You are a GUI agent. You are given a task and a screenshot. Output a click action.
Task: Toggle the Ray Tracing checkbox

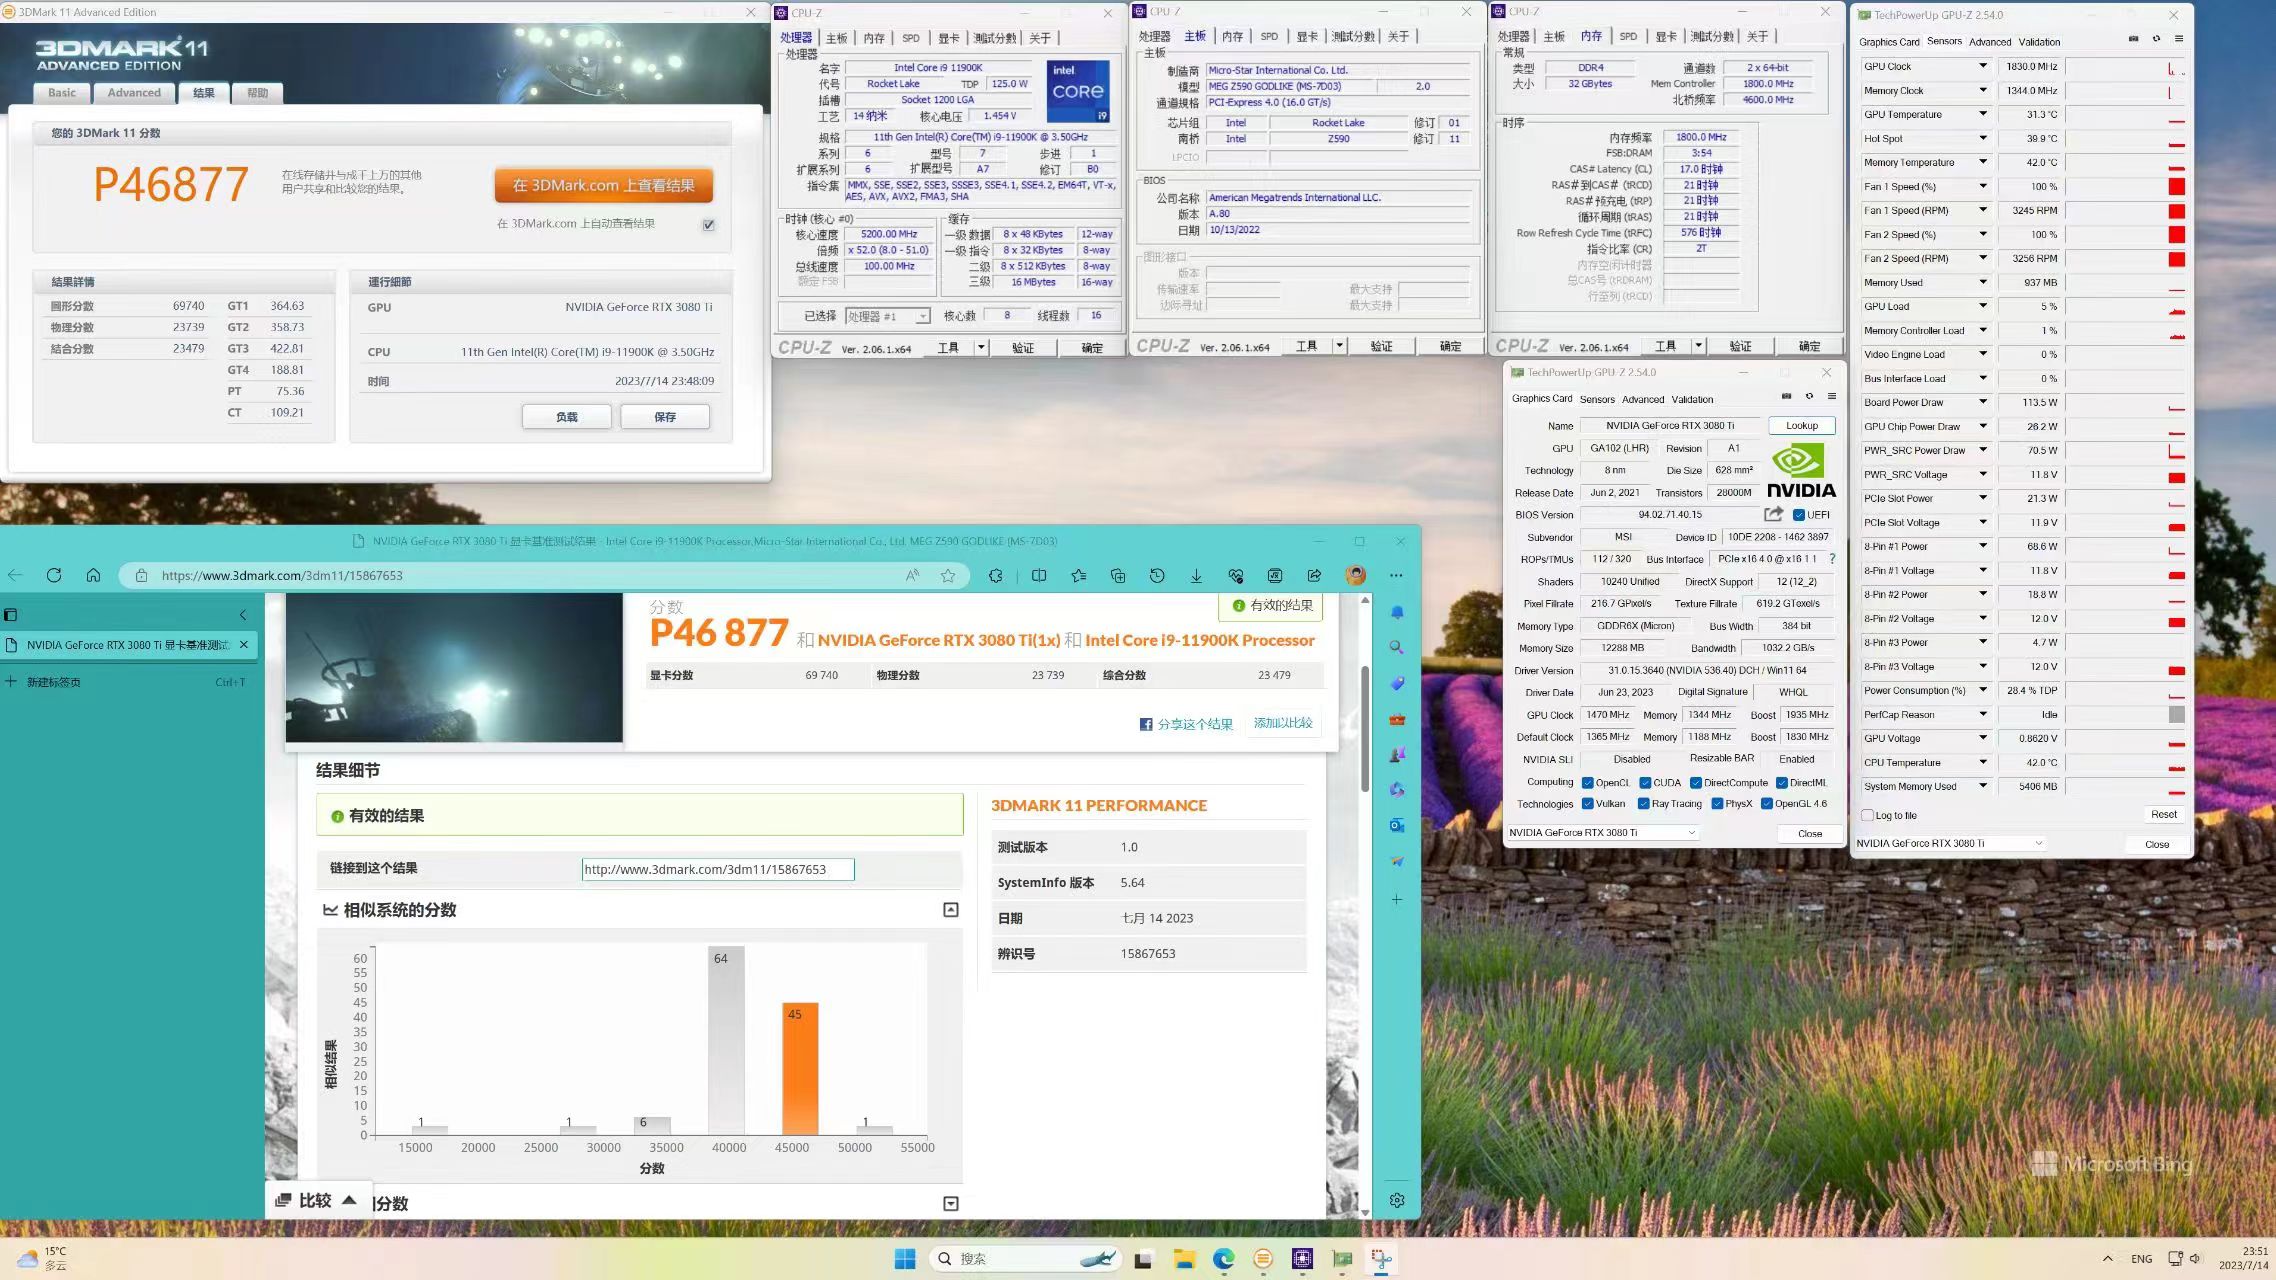[1643, 804]
